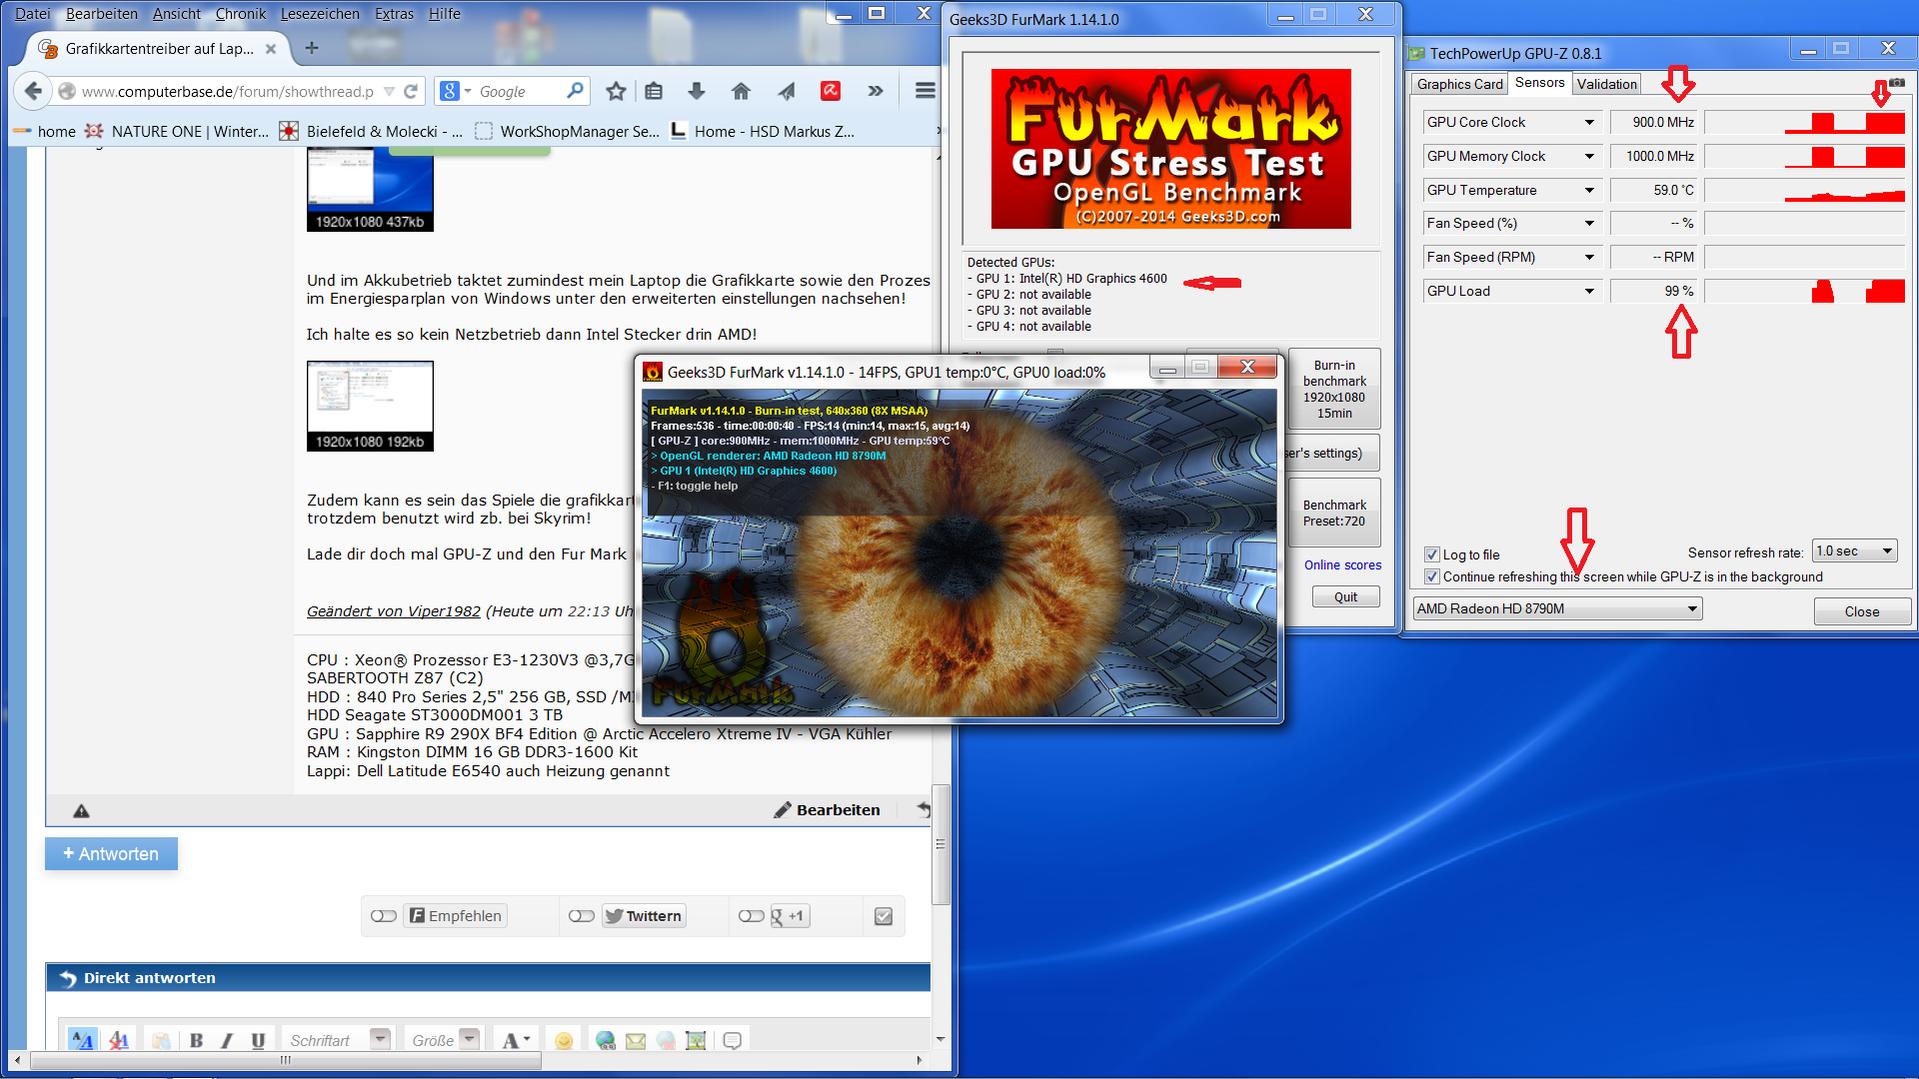Go back with Firefox back arrow
1919x1079 pixels.
coord(33,91)
